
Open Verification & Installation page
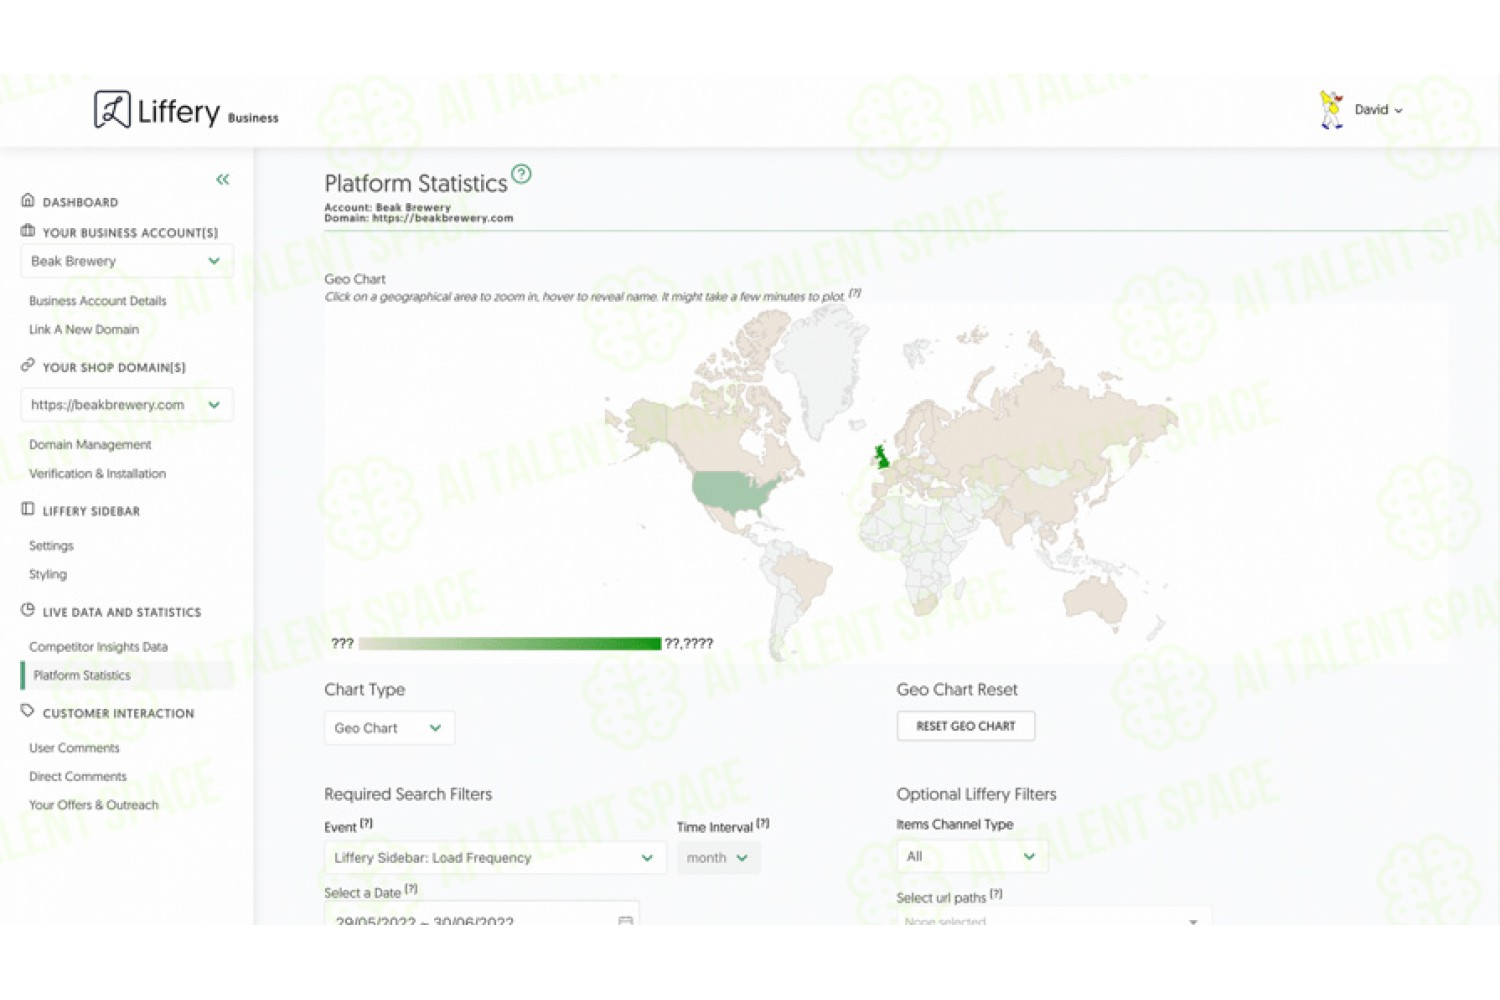pos(97,473)
